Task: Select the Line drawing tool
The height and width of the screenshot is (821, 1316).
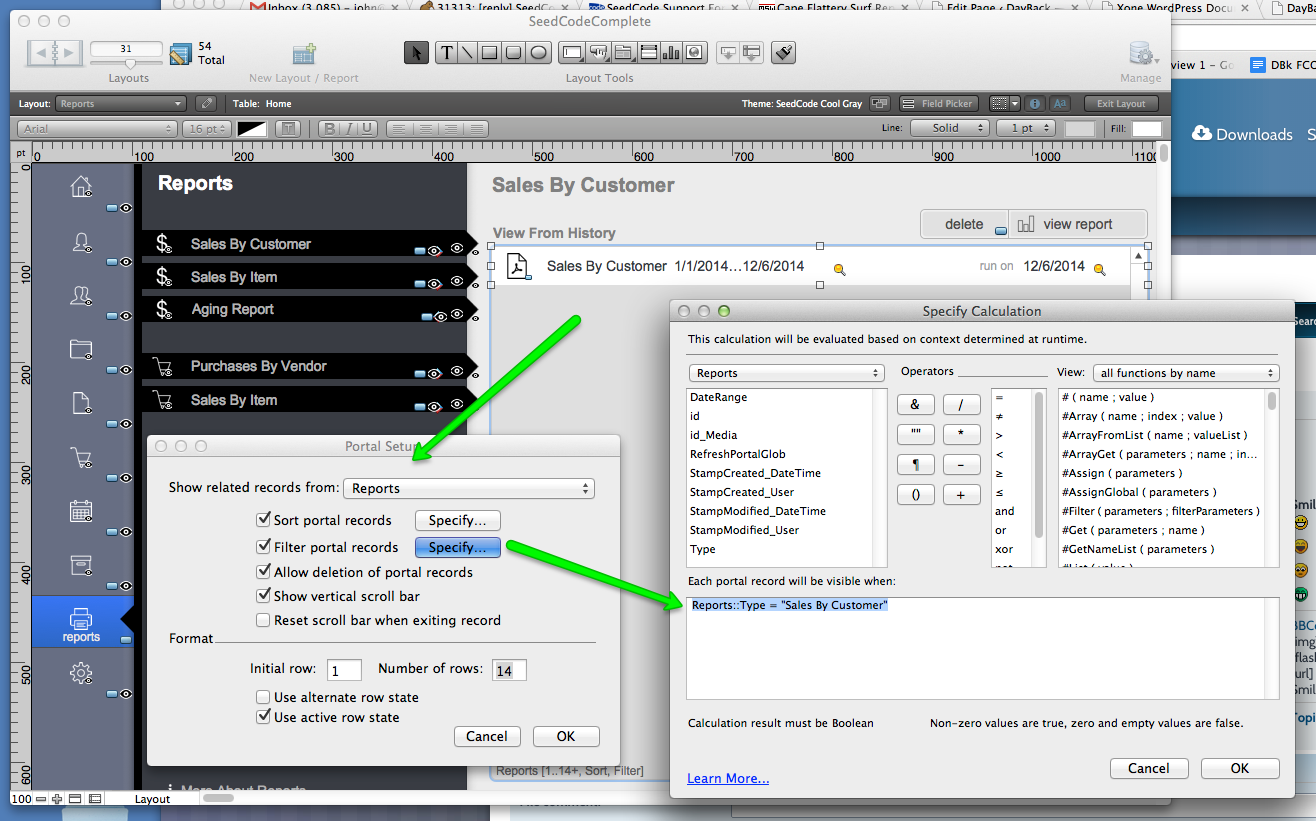Action: point(467,53)
